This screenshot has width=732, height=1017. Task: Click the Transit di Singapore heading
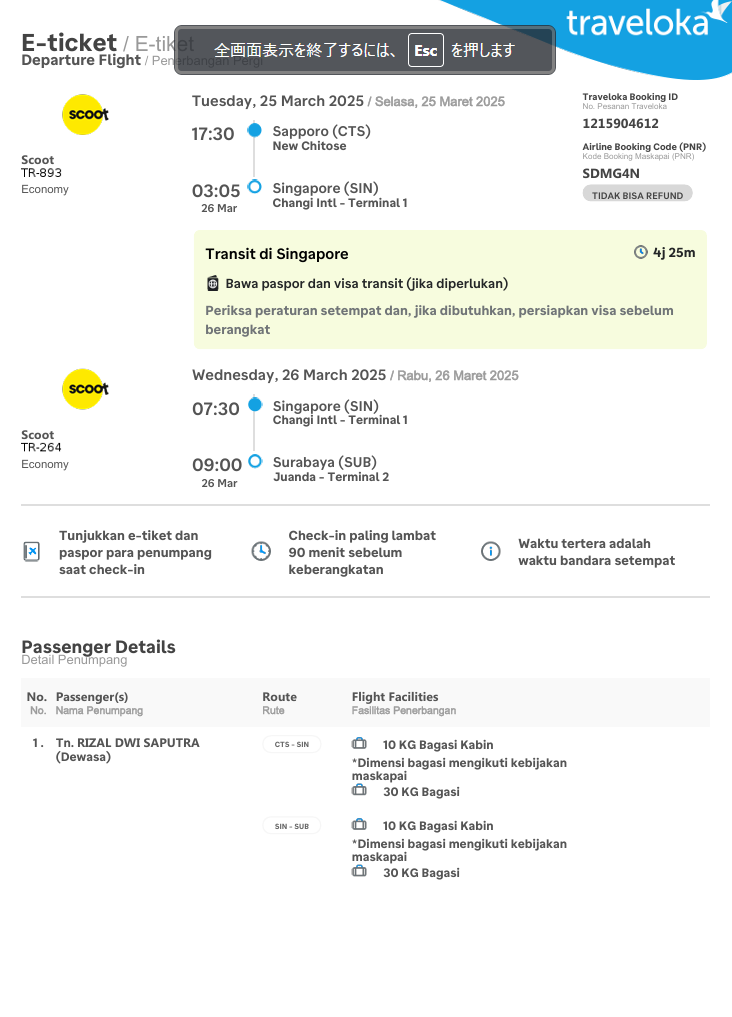277,254
